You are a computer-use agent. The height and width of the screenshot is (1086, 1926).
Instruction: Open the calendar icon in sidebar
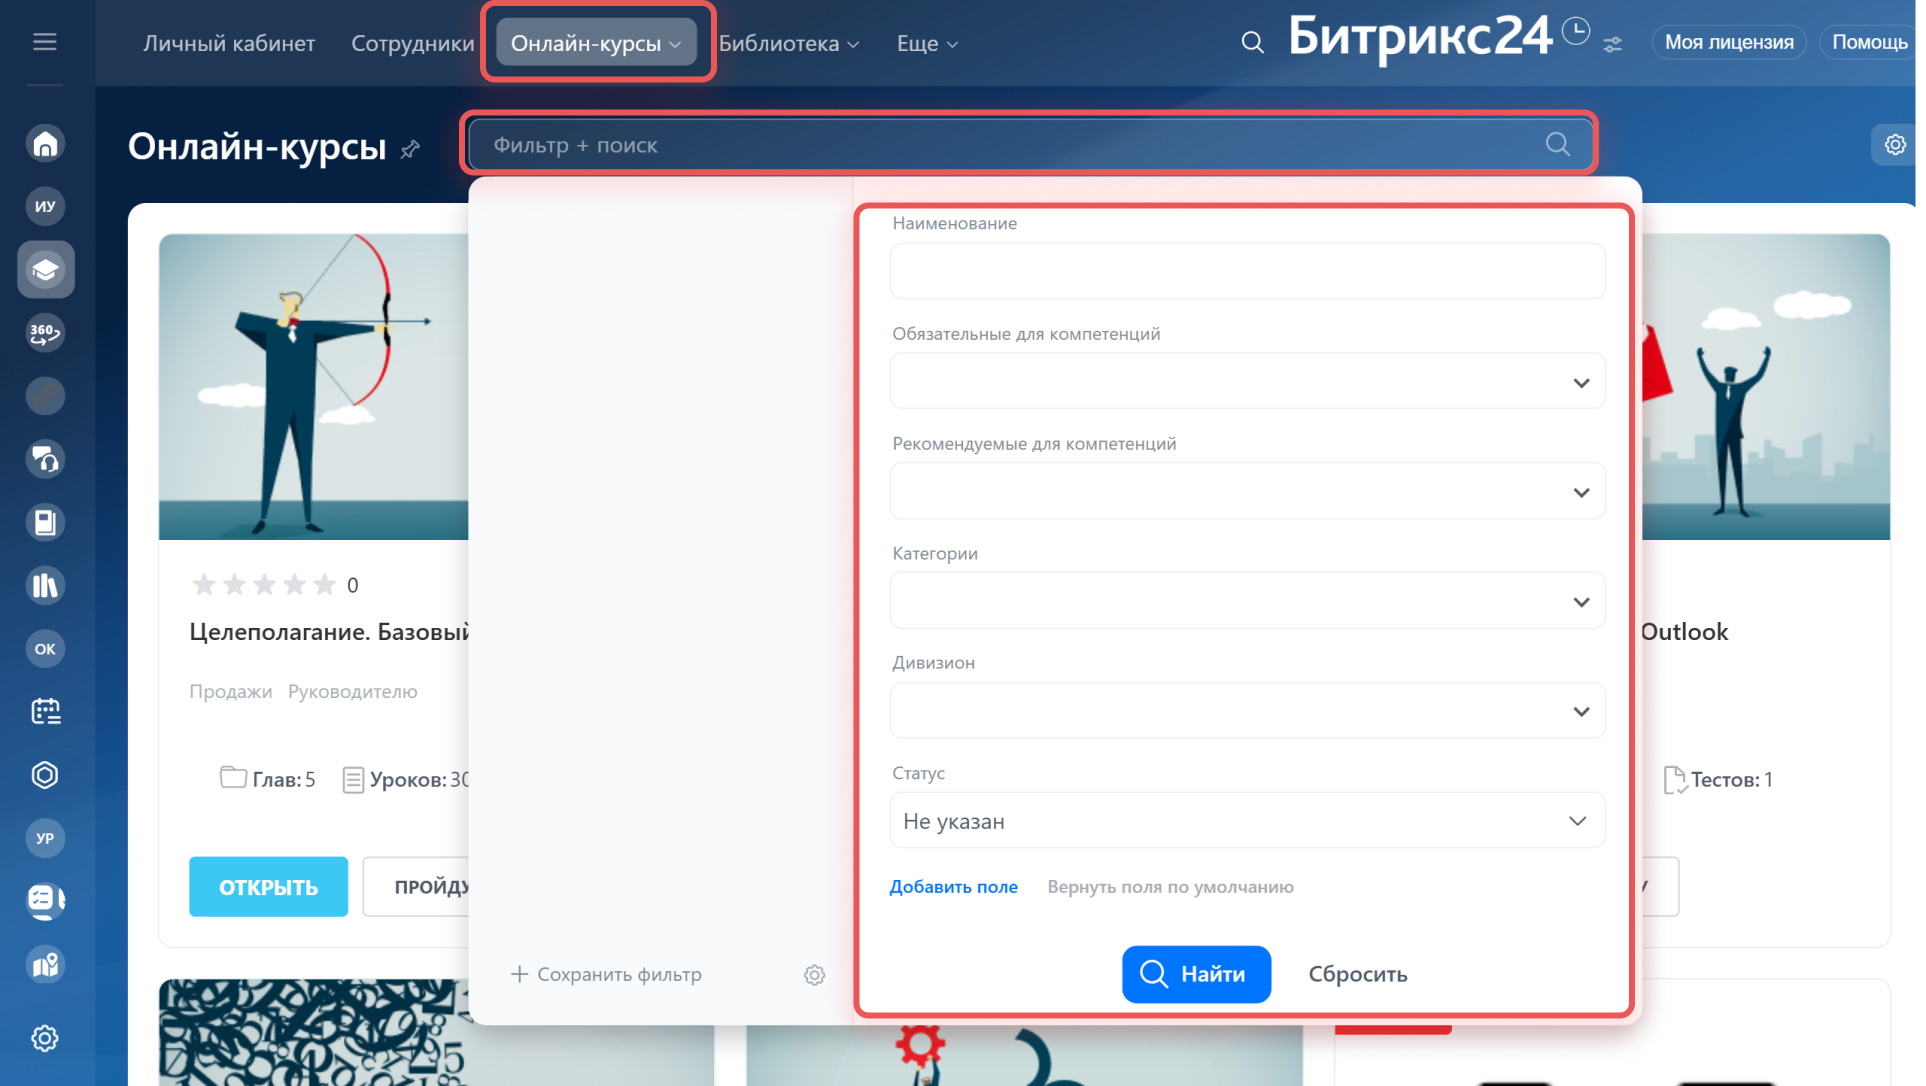(x=45, y=711)
